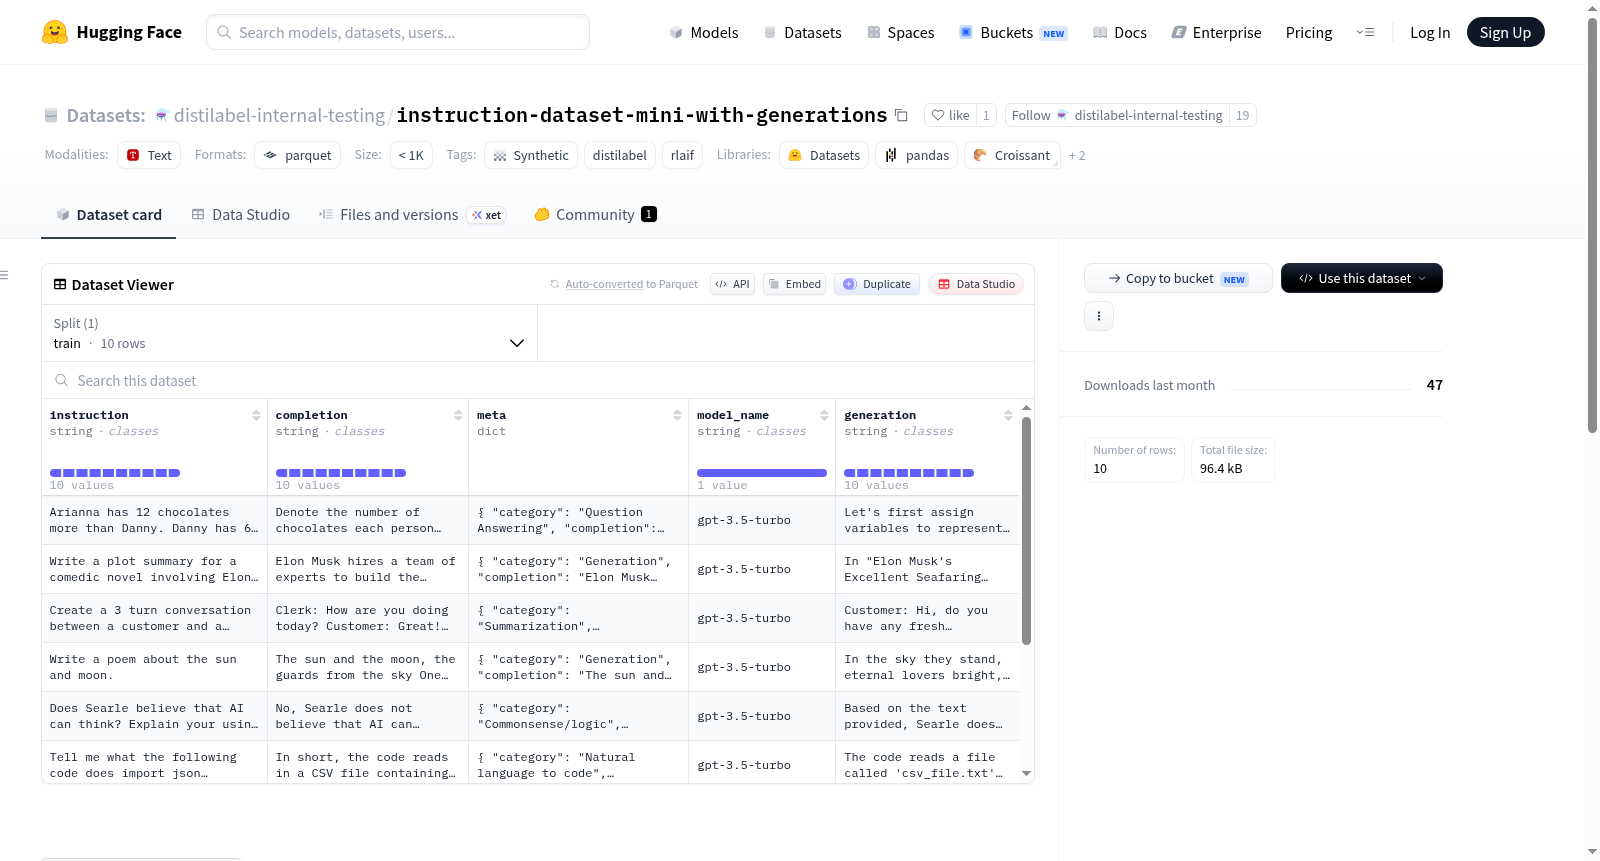Expand the navigation overflow menu icon
The width and height of the screenshot is (1600, 861).
[x=1365, y=32]
